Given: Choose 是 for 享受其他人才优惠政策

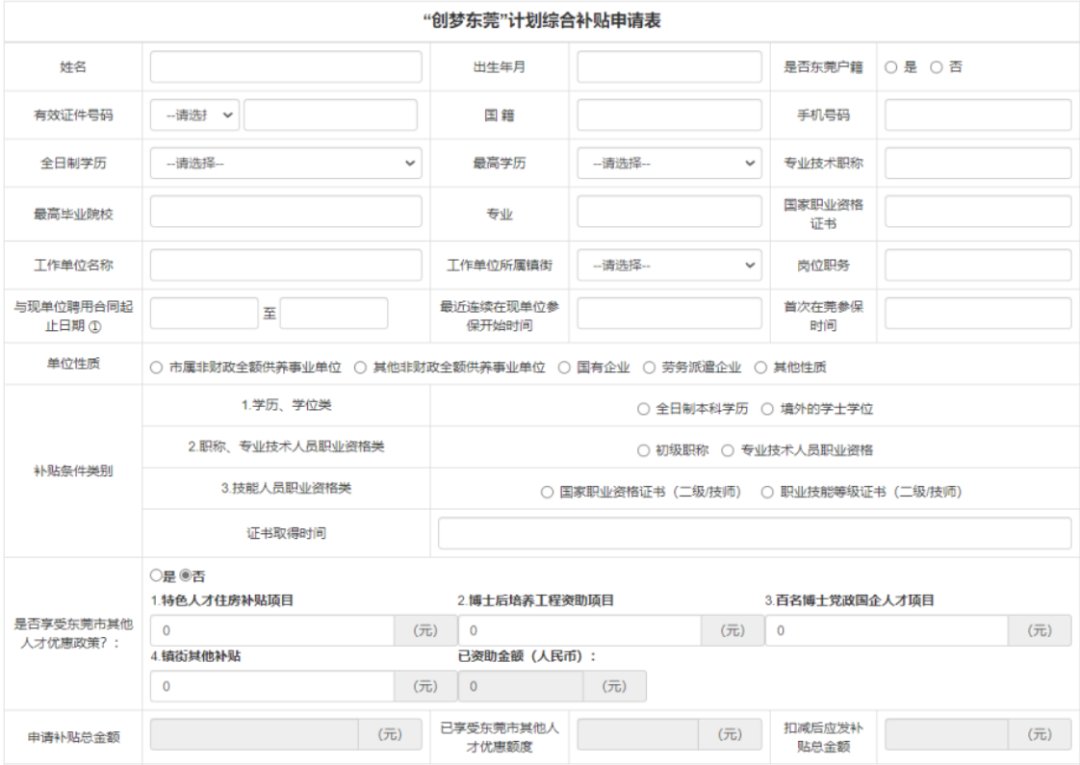Looking at the screenshot, I should click(155, 576).
